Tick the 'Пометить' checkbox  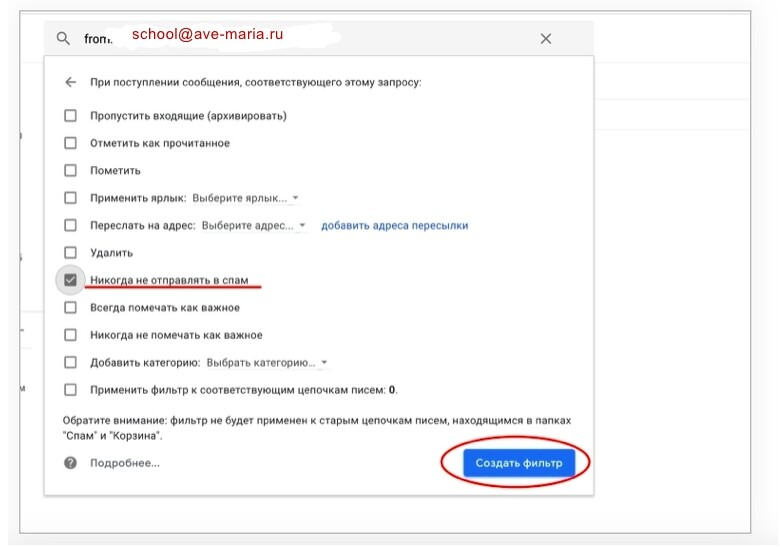pos(71,171)
